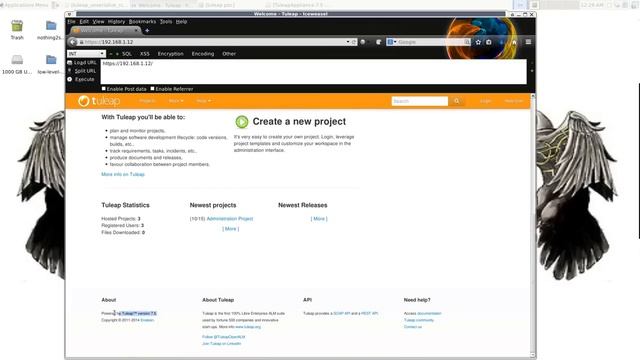Open the documentation link under Need help
Image resolution: width=640 pixels, height=360 pixels.
(429, 313)
